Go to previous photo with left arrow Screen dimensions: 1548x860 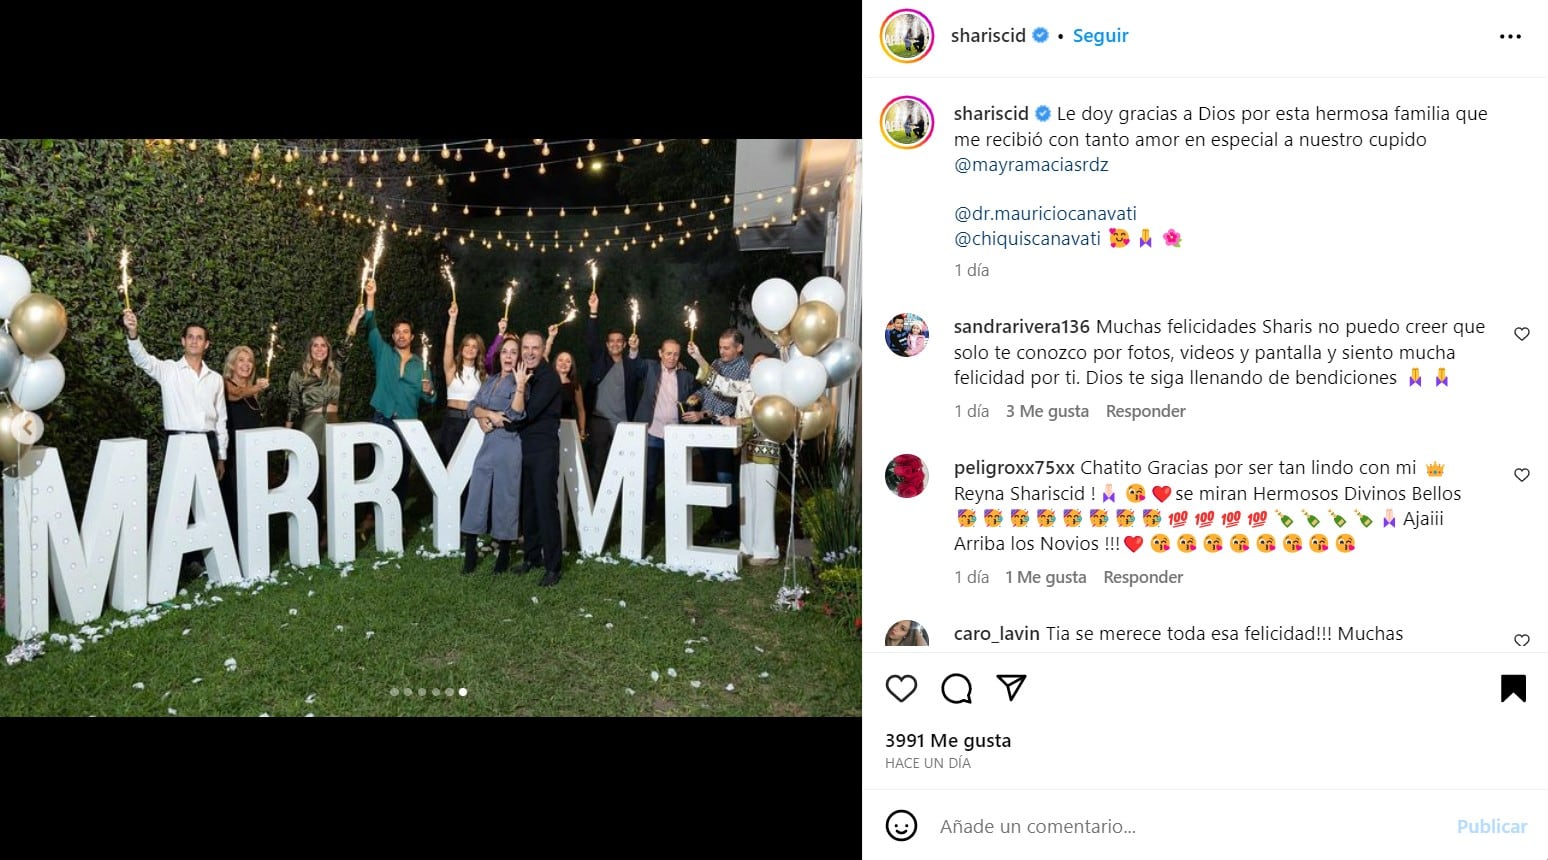[27, 428]
